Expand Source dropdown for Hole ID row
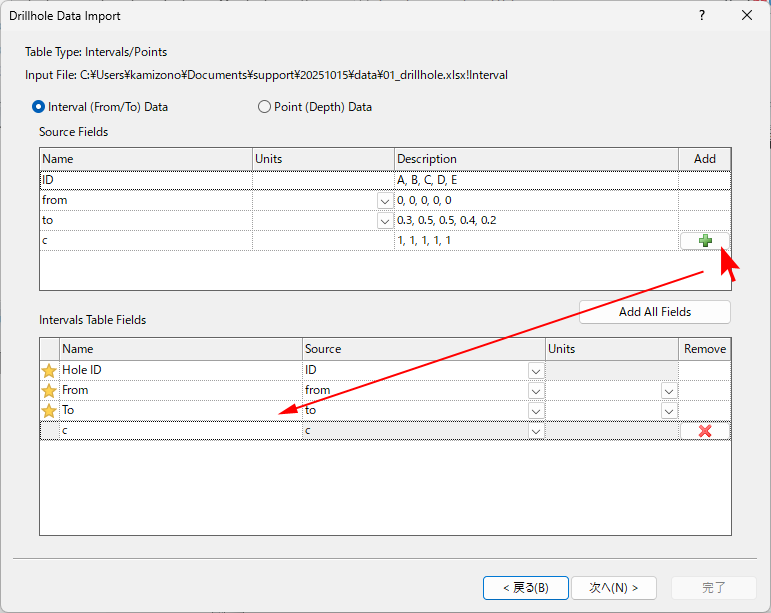Viewport: 771px width, 613px height. tap(536, 371)
